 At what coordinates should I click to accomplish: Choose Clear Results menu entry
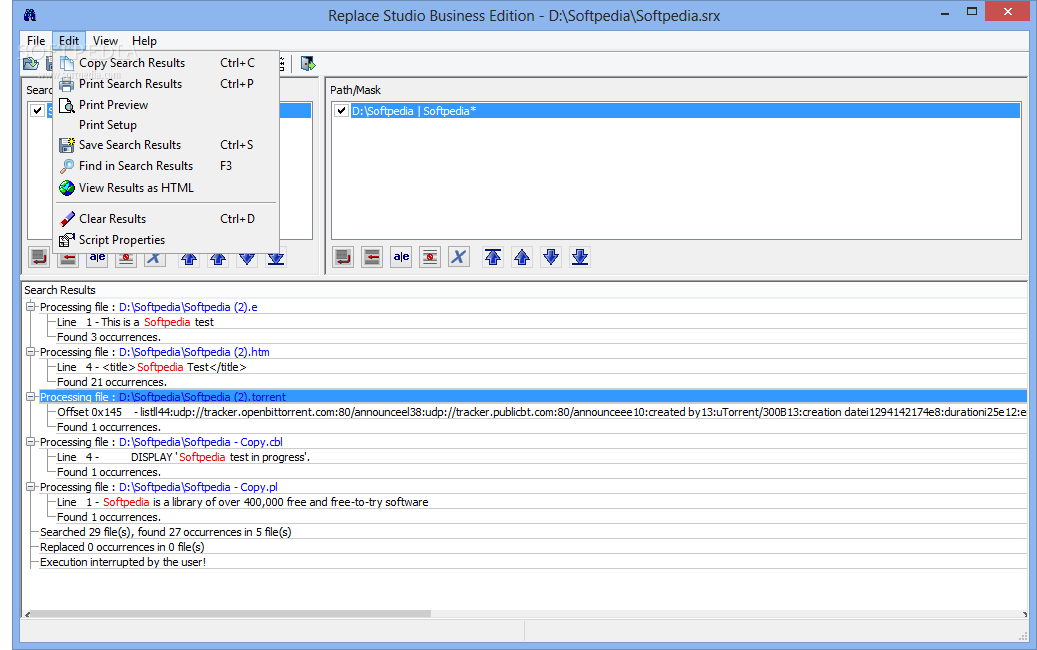(166, 219)
